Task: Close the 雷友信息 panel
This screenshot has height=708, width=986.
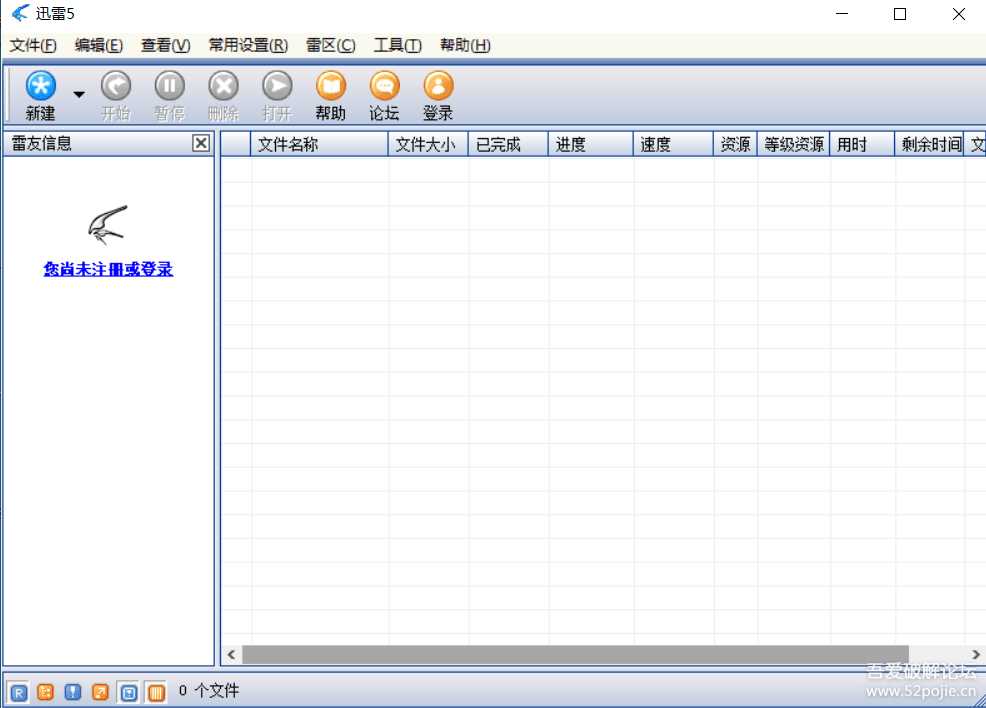Action: point(201,143)
